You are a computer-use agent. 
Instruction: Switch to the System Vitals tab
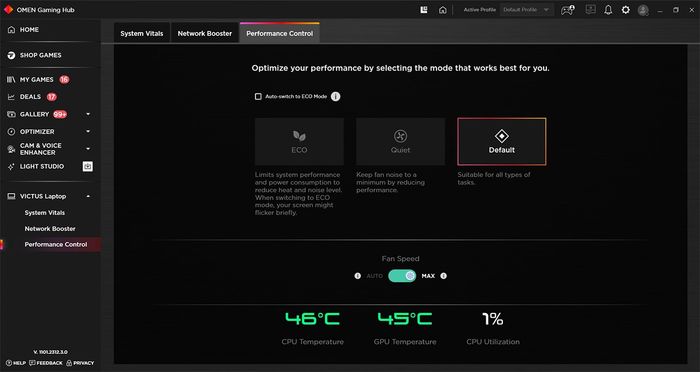point(142,33)
